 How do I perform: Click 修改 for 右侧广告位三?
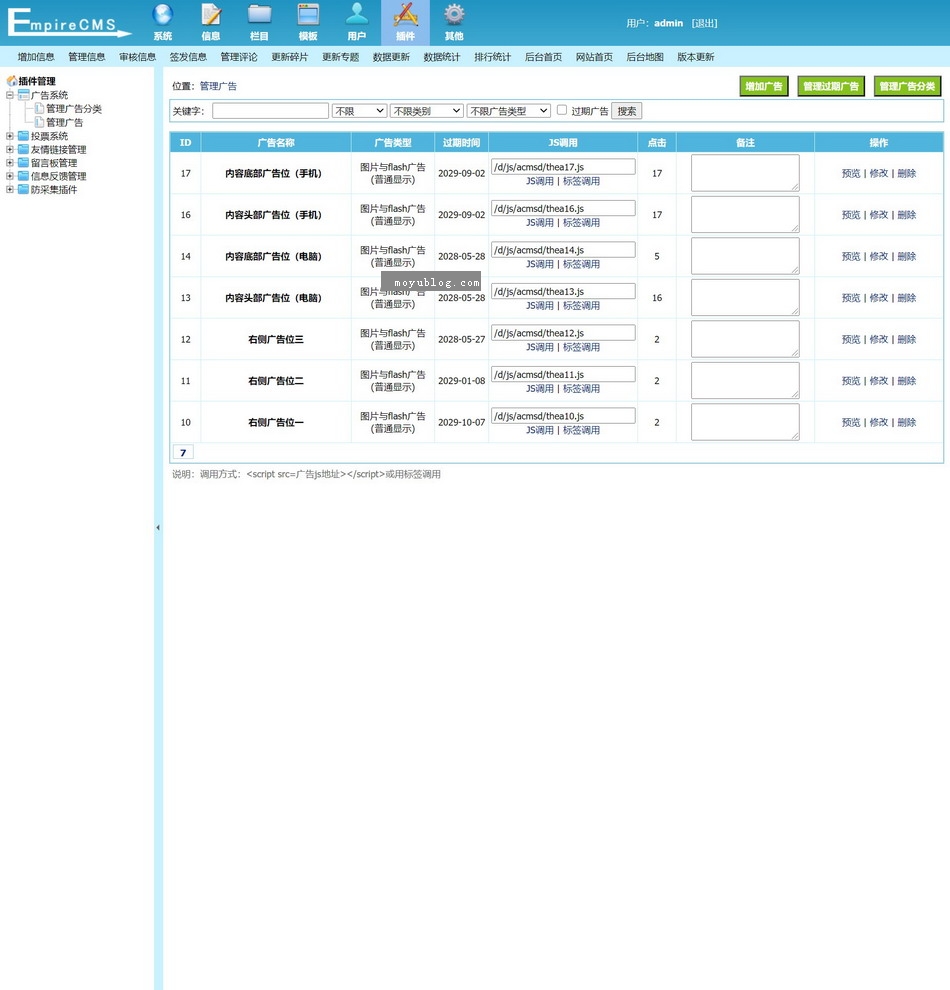pyautogui.click(x=879, y=339)
